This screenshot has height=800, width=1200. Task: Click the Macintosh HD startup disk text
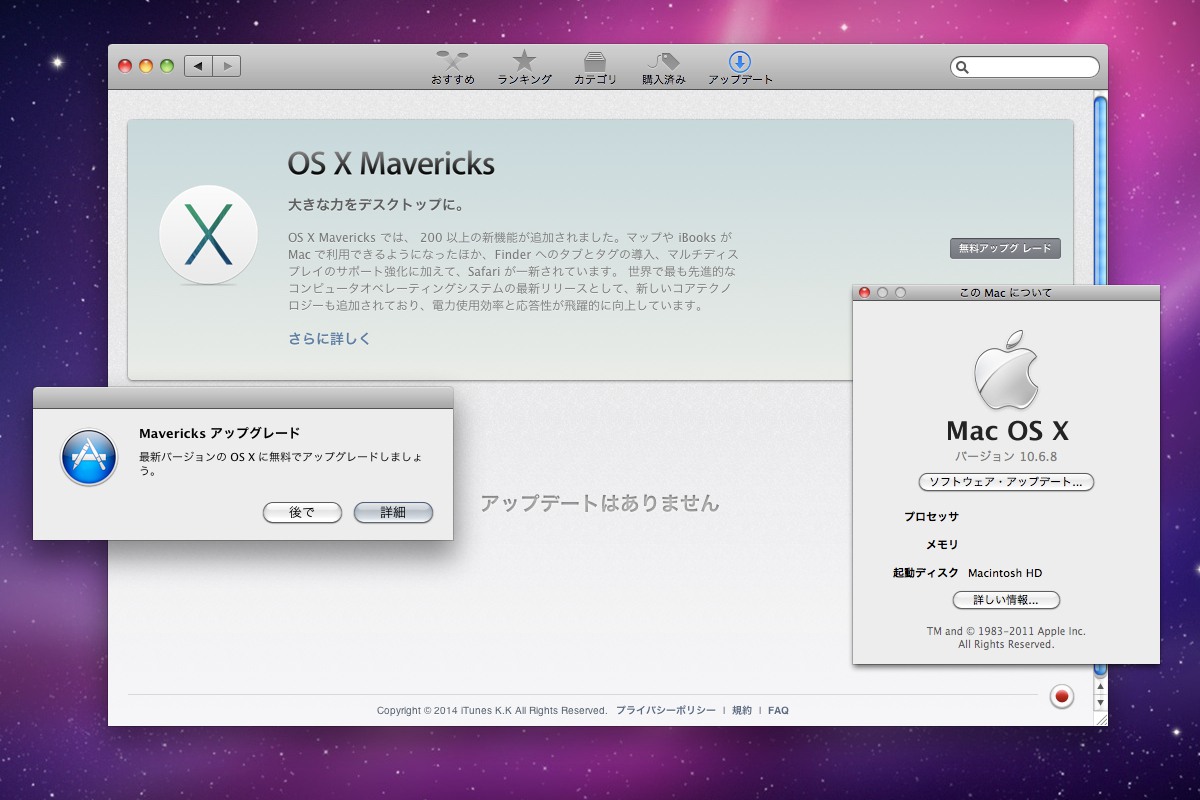(x=1005, y=573)
